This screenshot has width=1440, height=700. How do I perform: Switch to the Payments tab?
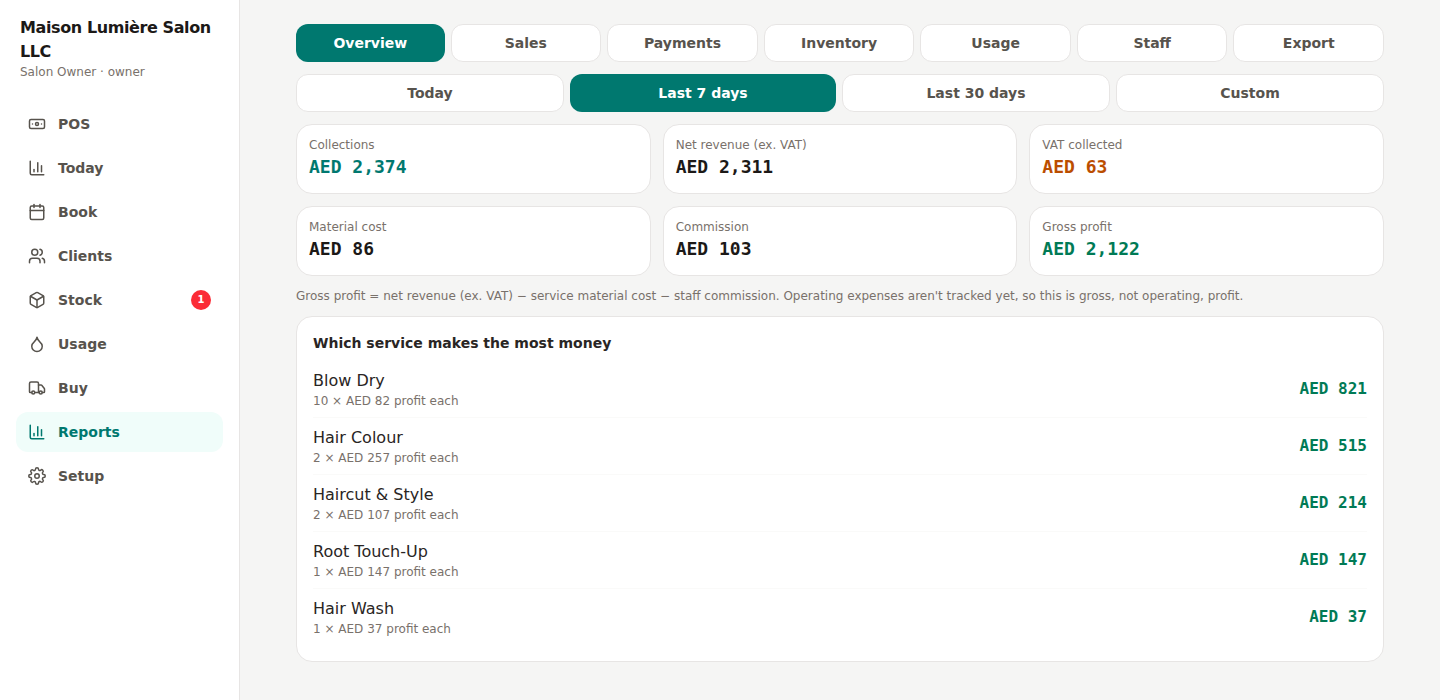682,43
